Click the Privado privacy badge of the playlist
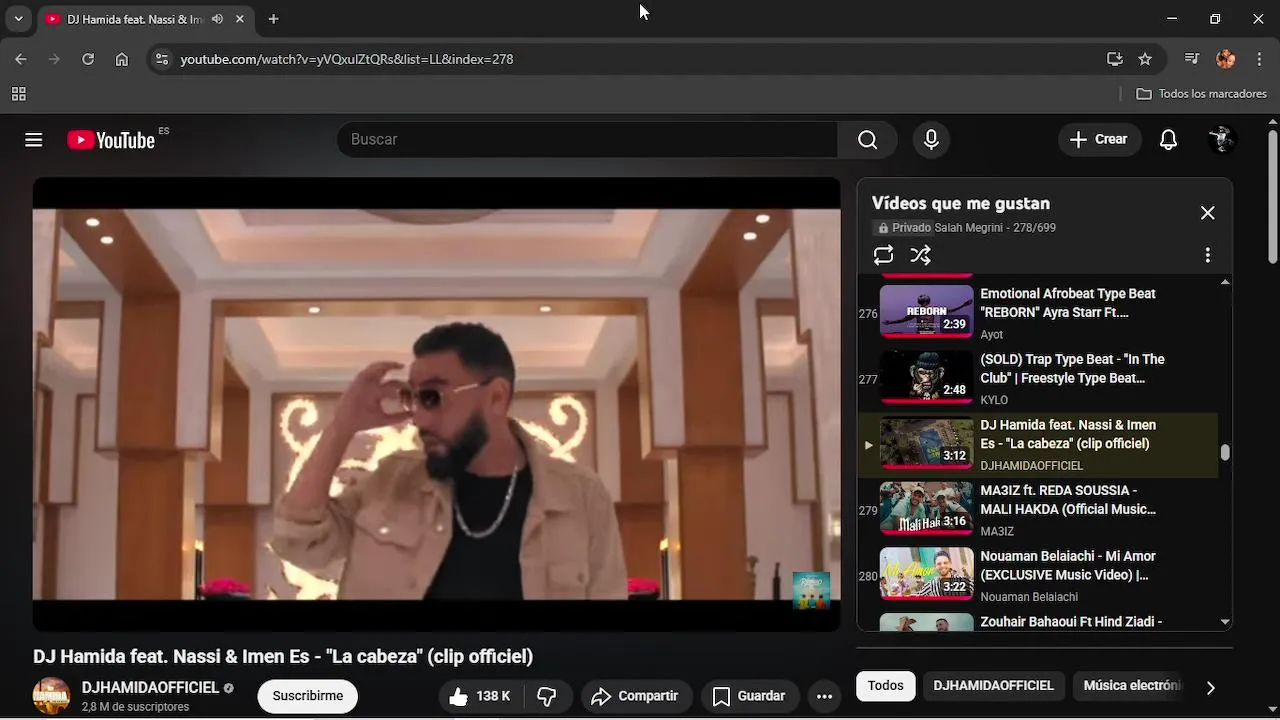The width and height of the screenshot is (1280, 720). 904,228
